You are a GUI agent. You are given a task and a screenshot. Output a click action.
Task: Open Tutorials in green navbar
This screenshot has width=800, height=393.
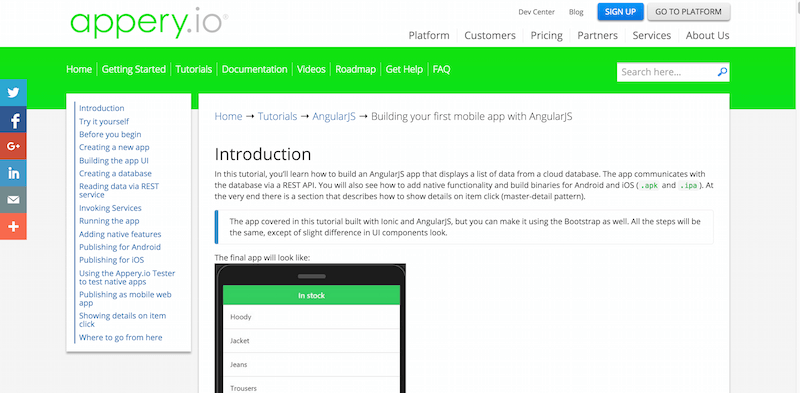click(x=194, y=69)
